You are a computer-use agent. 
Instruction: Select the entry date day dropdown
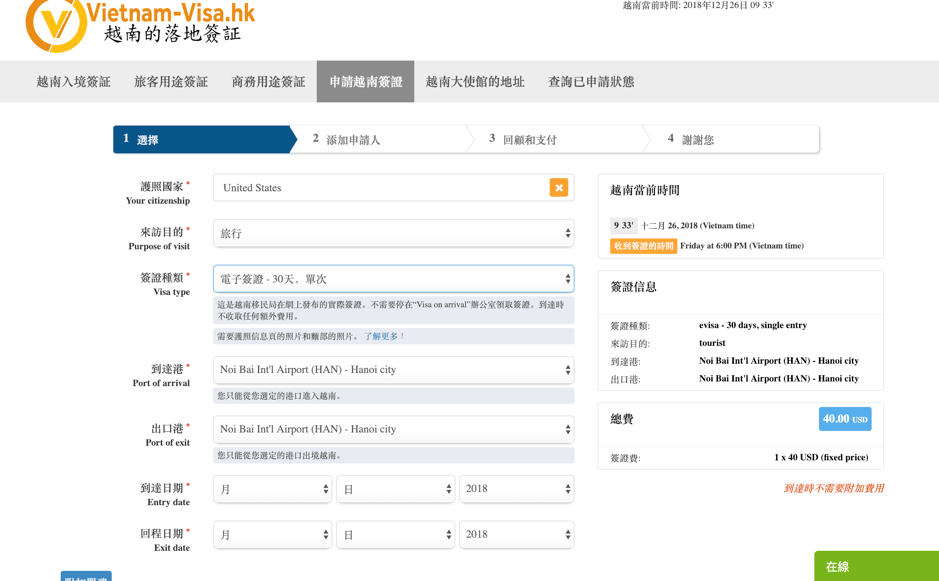pos(395,489)
